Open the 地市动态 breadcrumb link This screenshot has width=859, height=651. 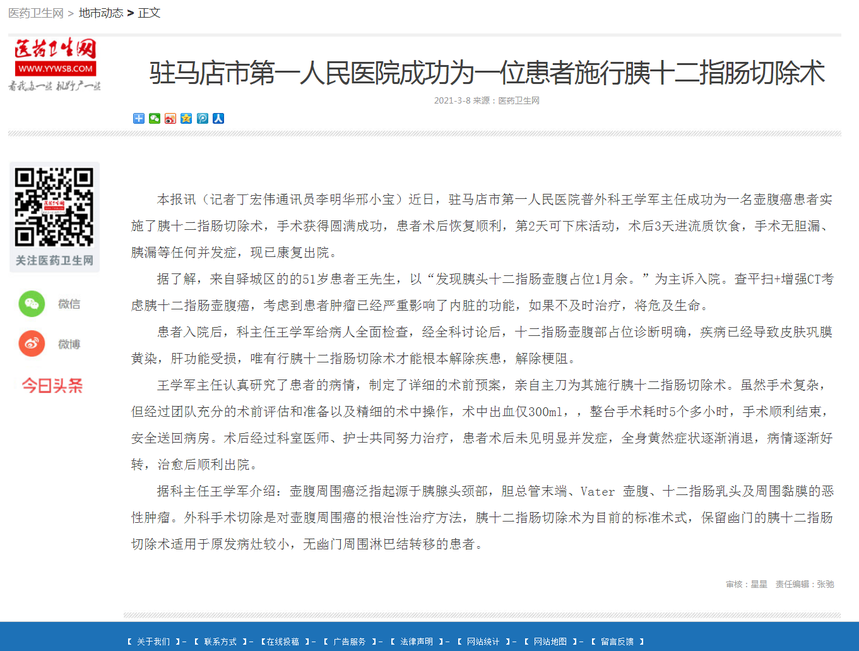click(101, 13)
